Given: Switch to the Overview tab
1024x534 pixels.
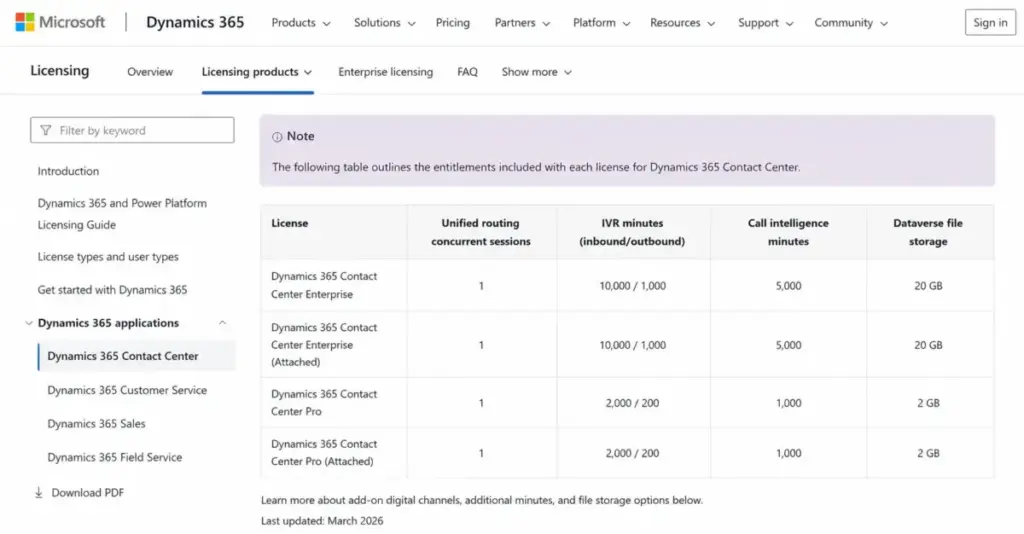Looking at the screenshot, I should (x=150, y=72).
